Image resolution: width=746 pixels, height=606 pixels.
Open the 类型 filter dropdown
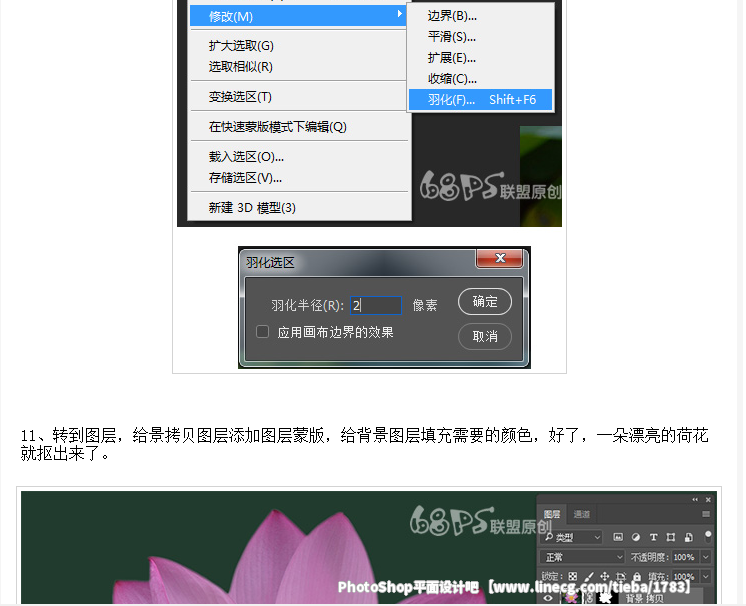pos(572,538)
